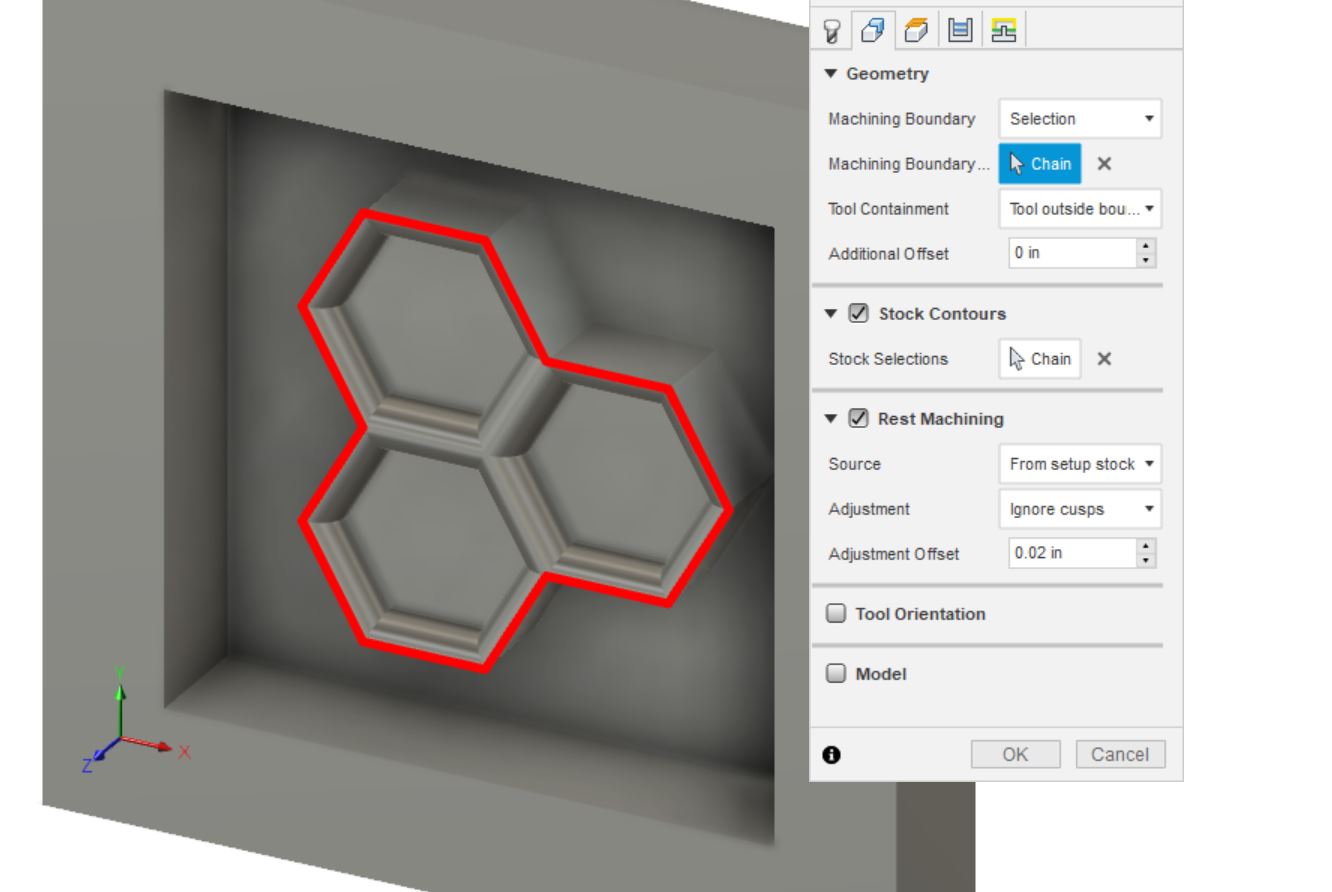Decrease Adjustment Offset with down arrow
Screen dimensions: 1332x892
(x=1146, y=560)
